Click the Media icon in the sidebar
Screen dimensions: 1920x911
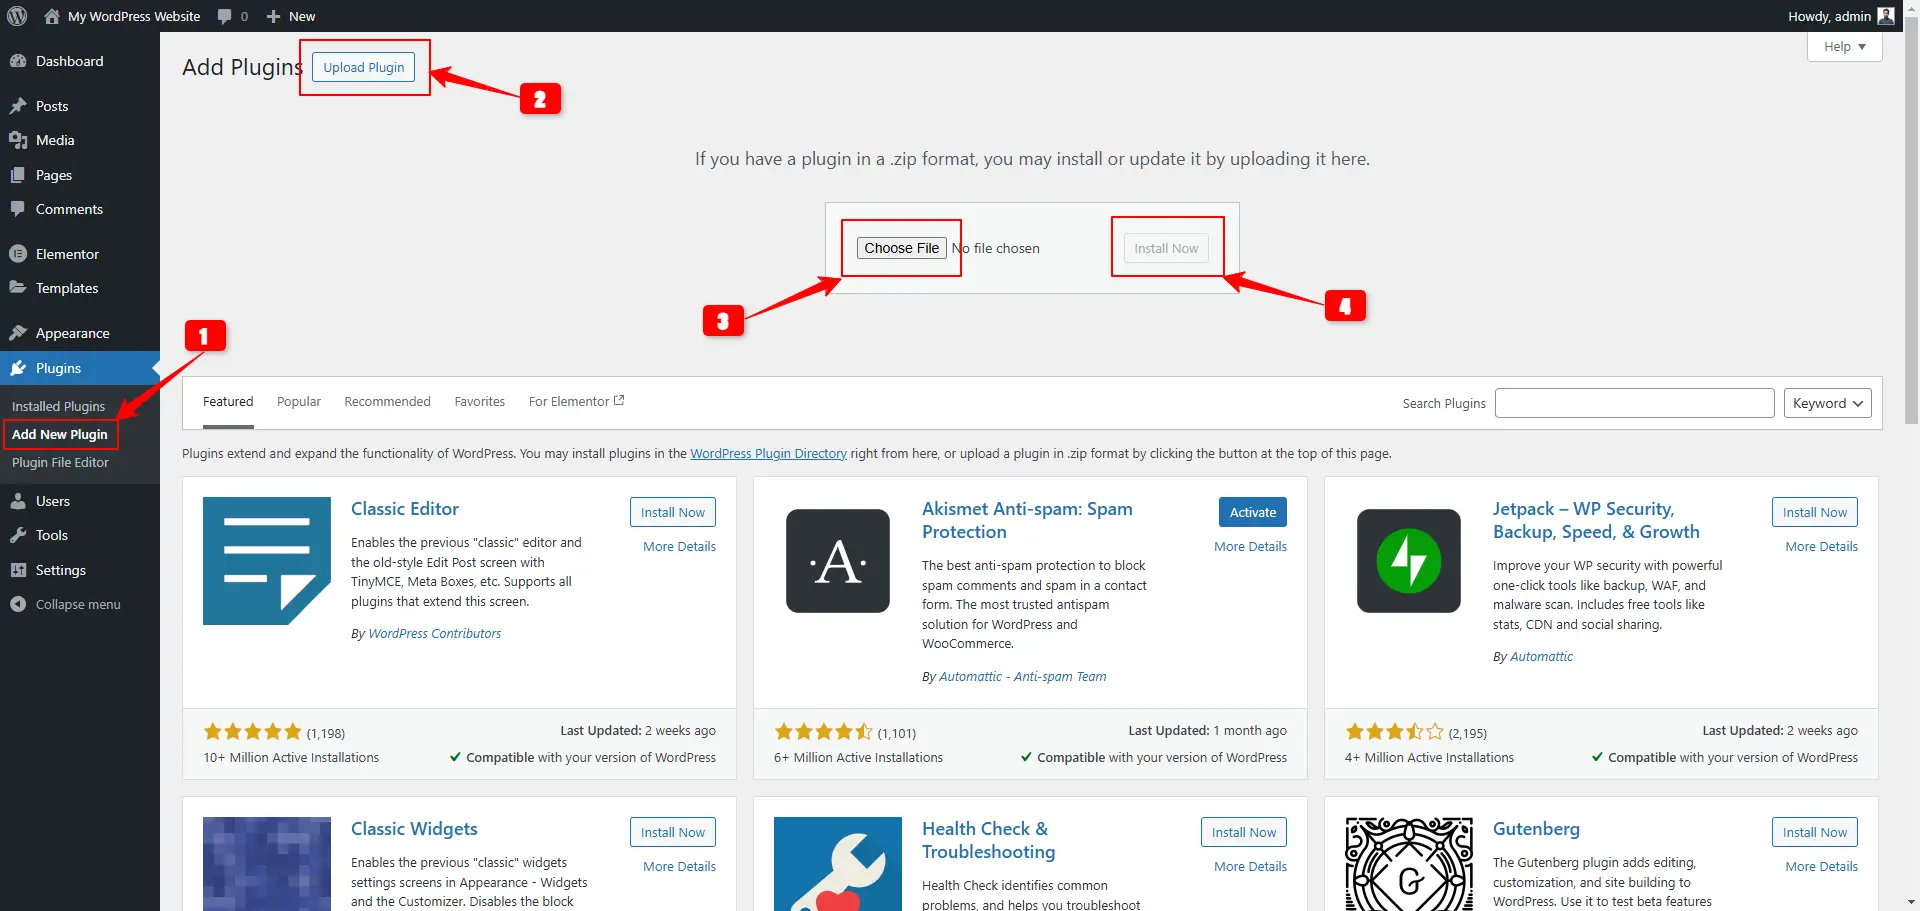coord(18,140)
